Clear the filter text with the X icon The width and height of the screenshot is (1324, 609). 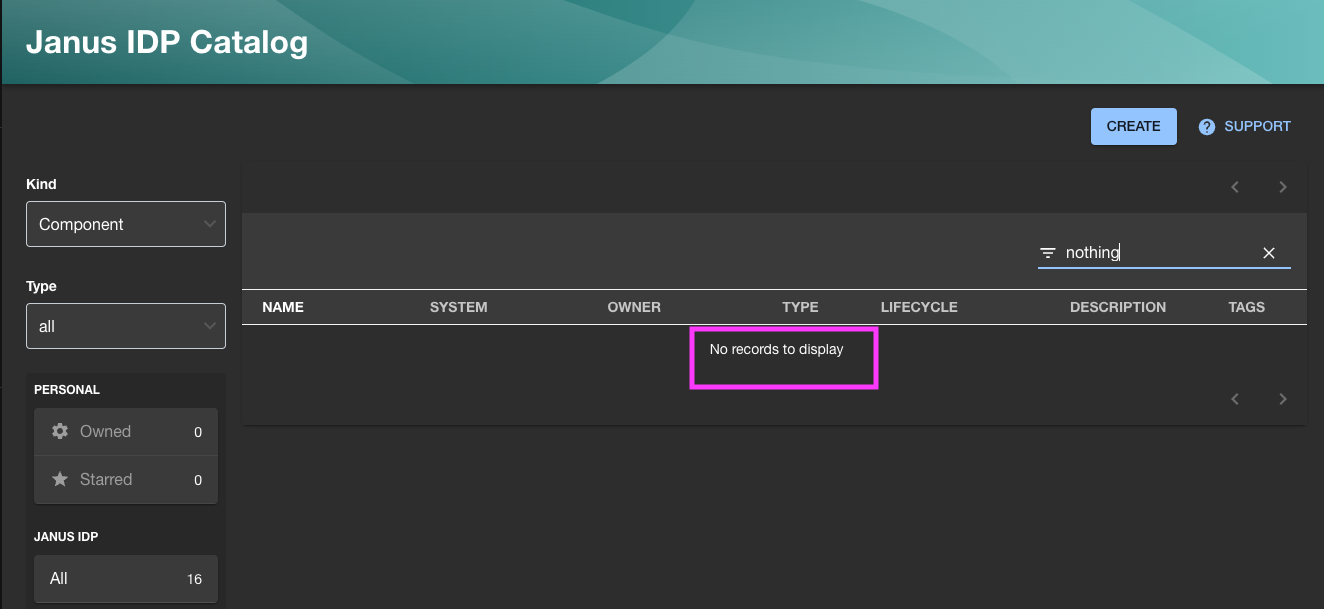[x=1269, y=253]
